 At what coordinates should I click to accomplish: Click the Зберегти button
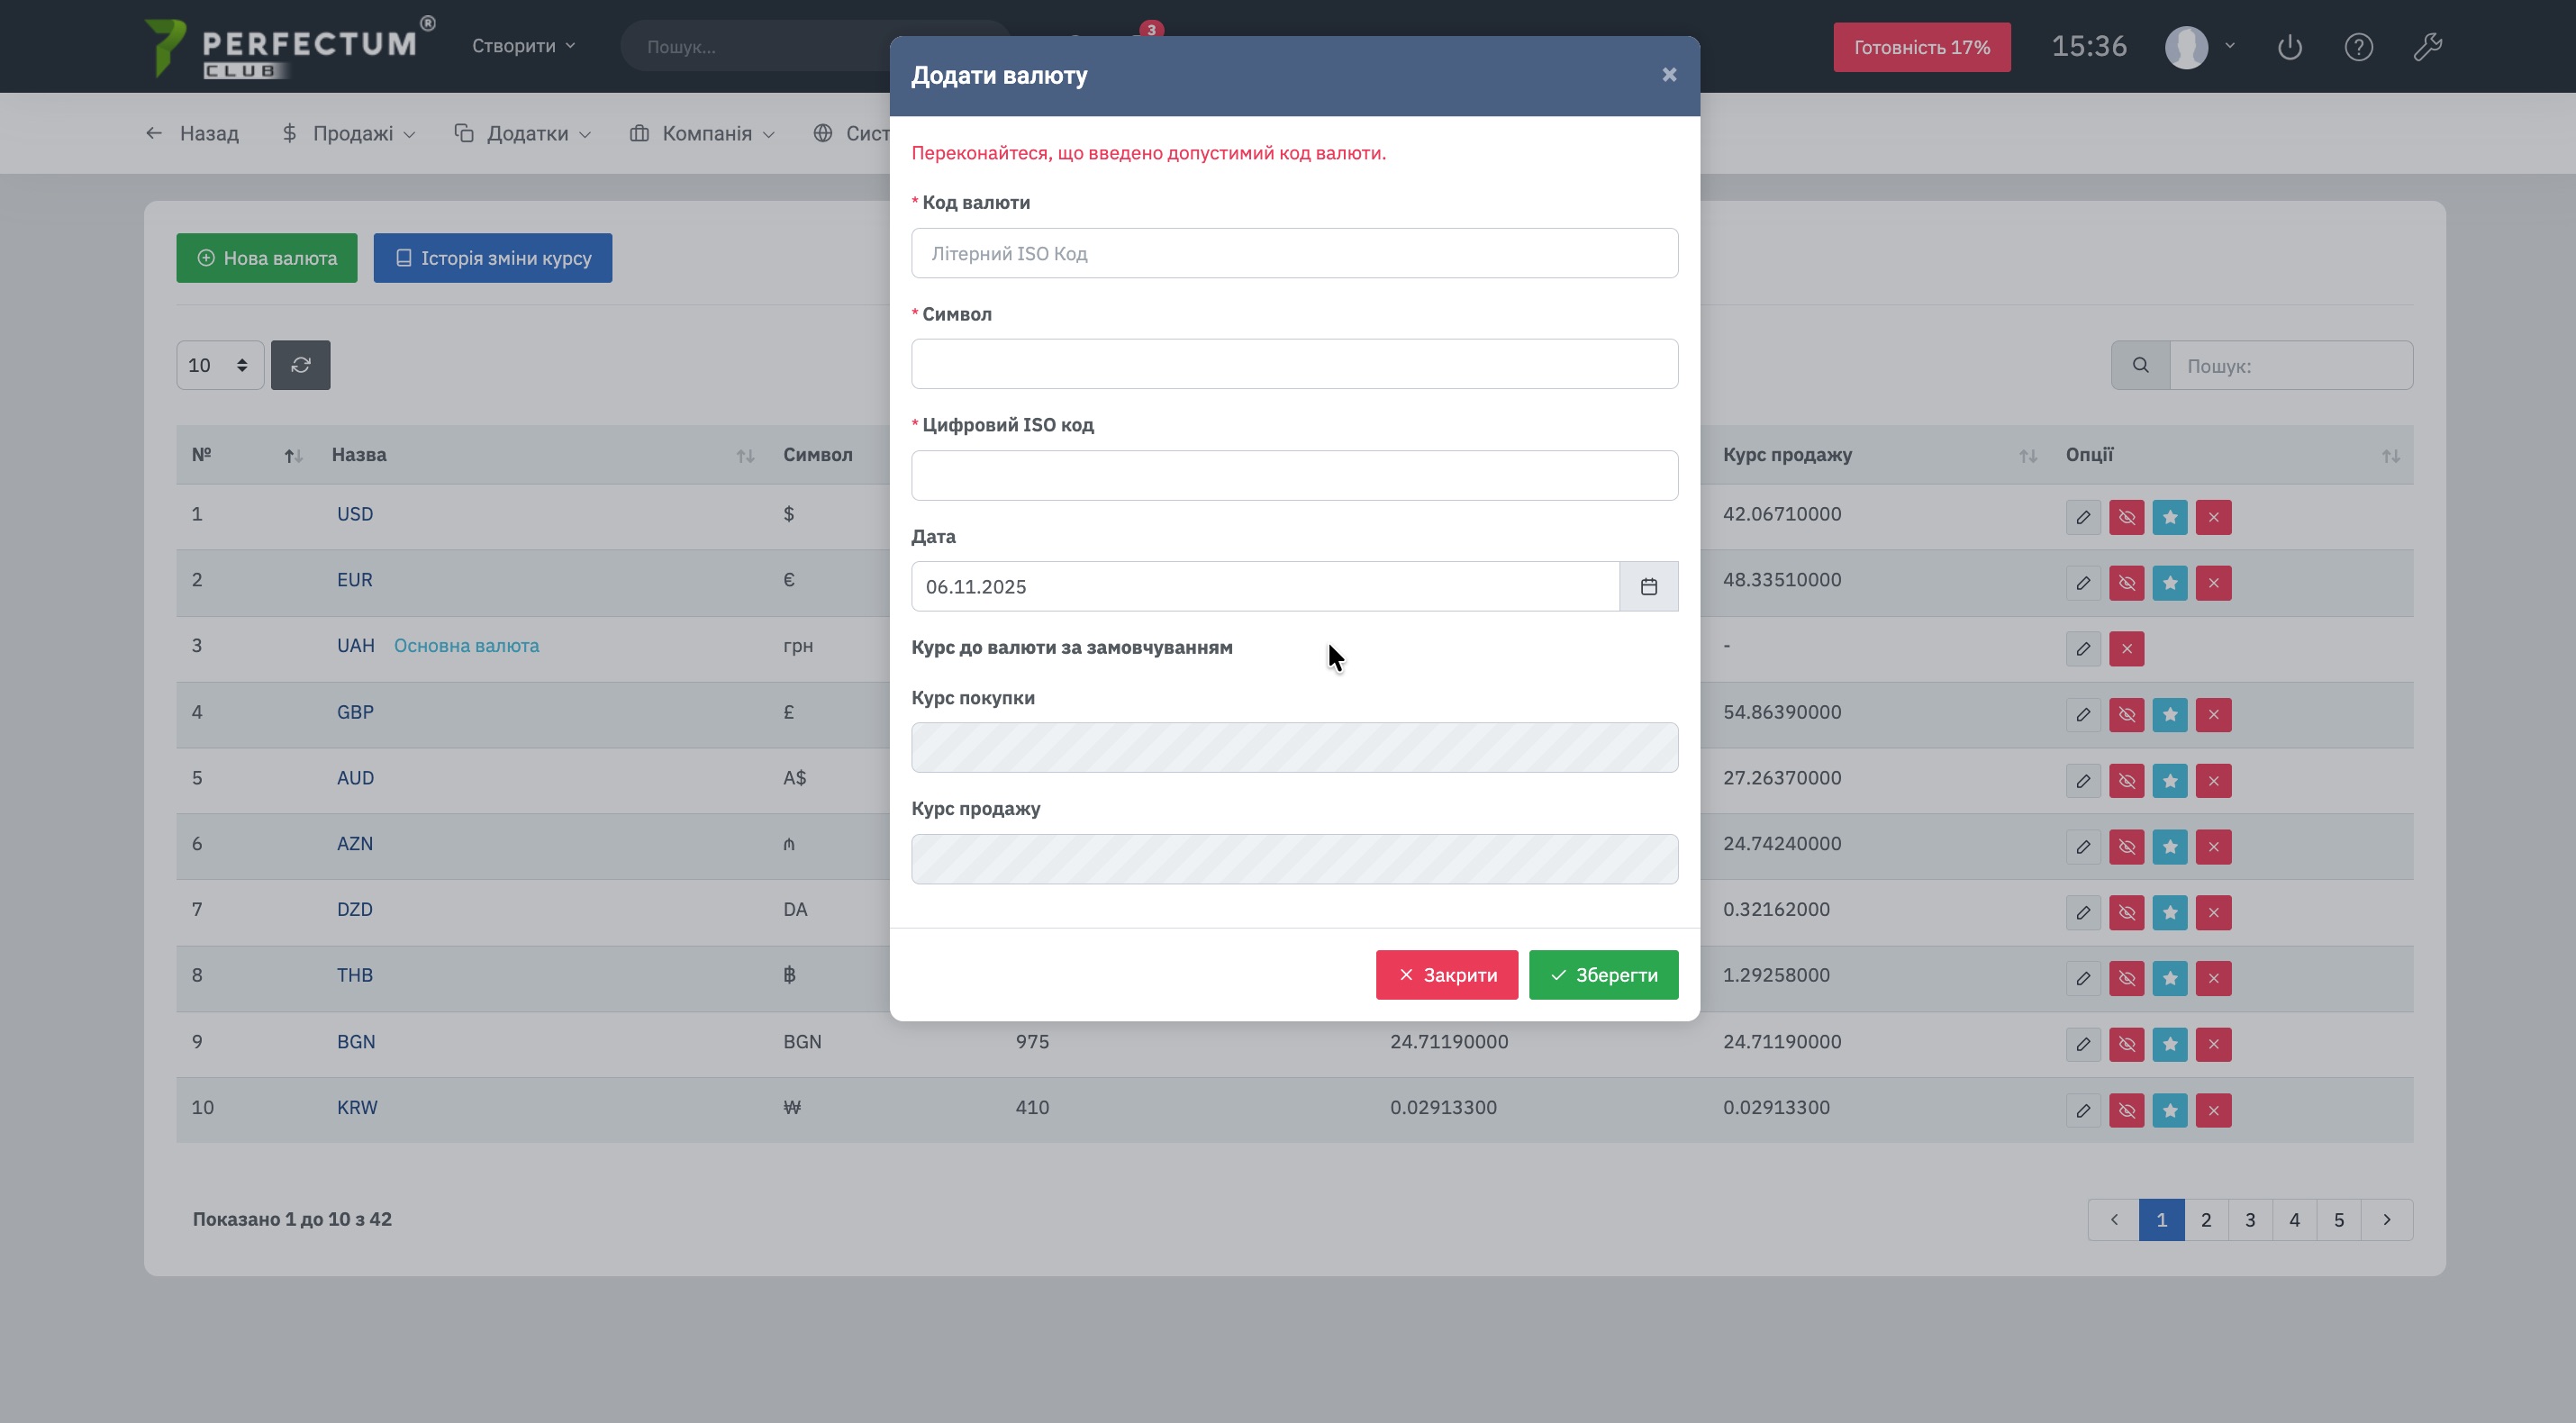(1602, 975)
